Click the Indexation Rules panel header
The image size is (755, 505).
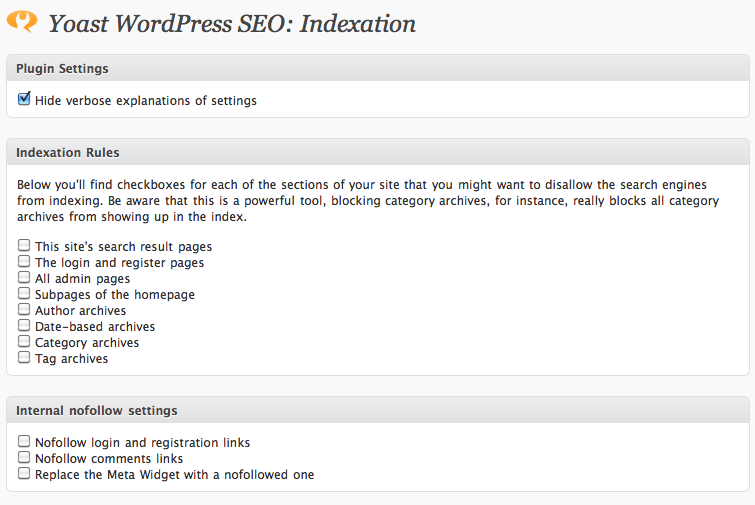coord(378,152)
